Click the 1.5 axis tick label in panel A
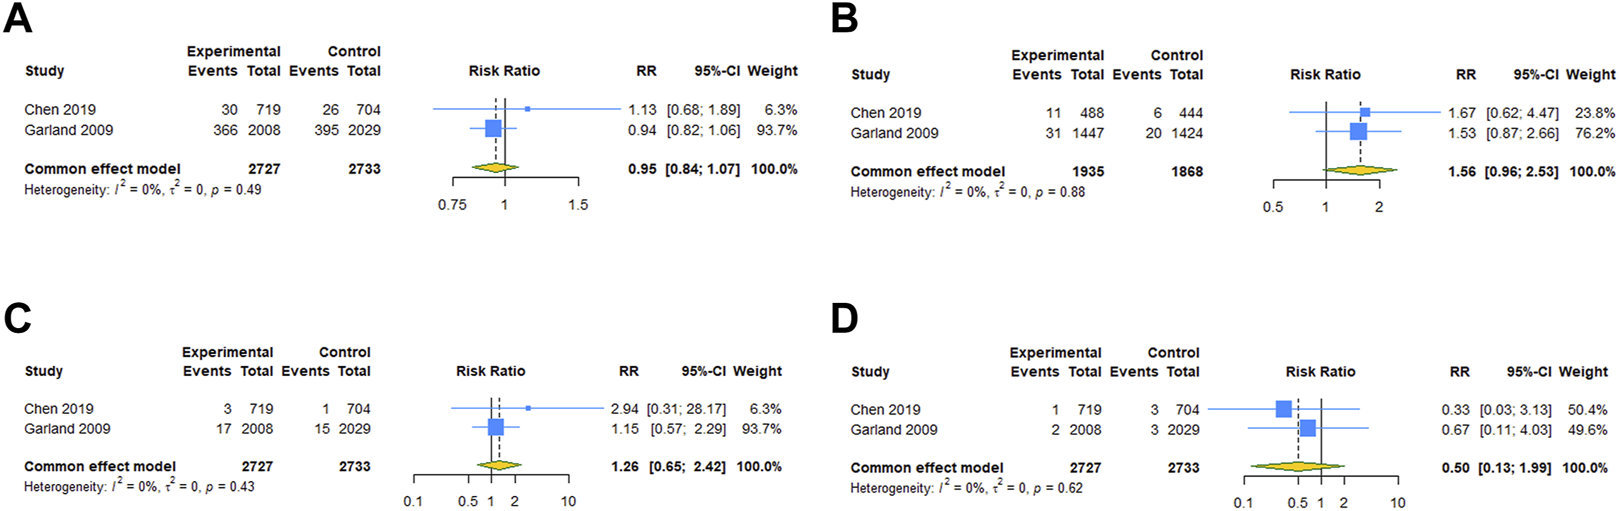 pyautogui.click(x=578, y=205)
